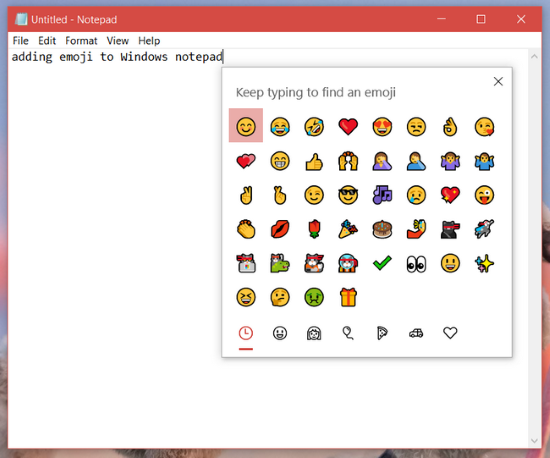Open the smiley faces and animals category tab
The width and height of the screenshot is (550, 458).
[x=280, y=333]
